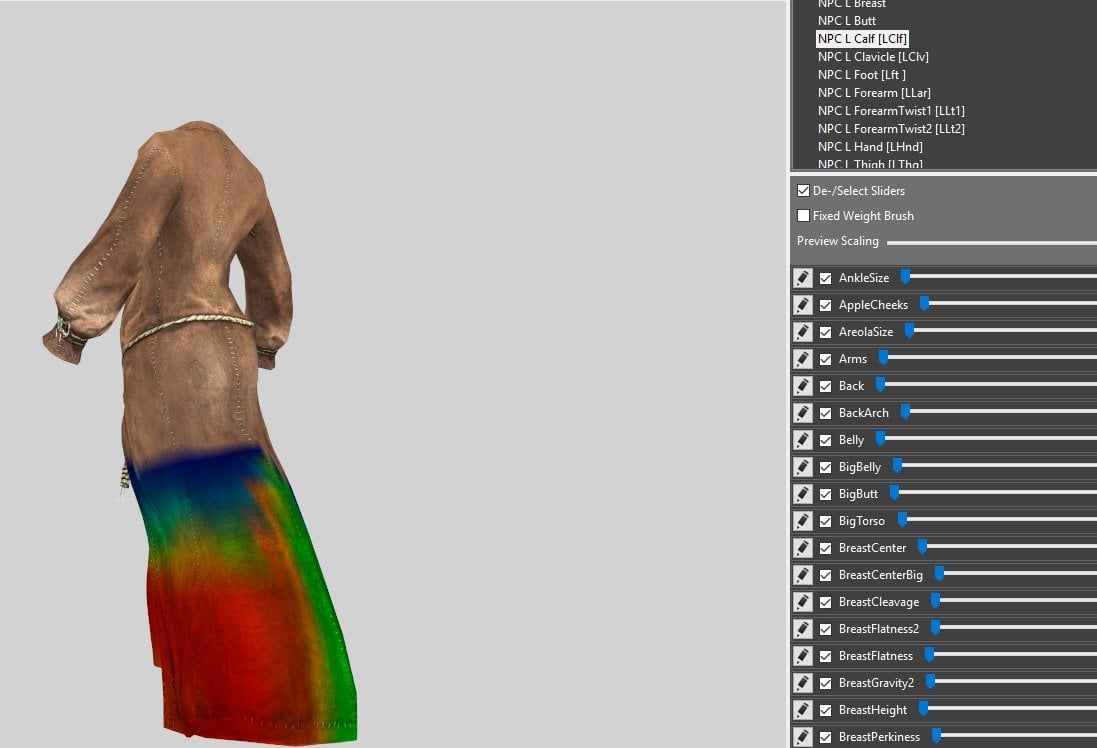This screenshot has height=748, width=1097.
Task: Toggle the AreolaSize checkbox
Action: [x=826, y=332]
